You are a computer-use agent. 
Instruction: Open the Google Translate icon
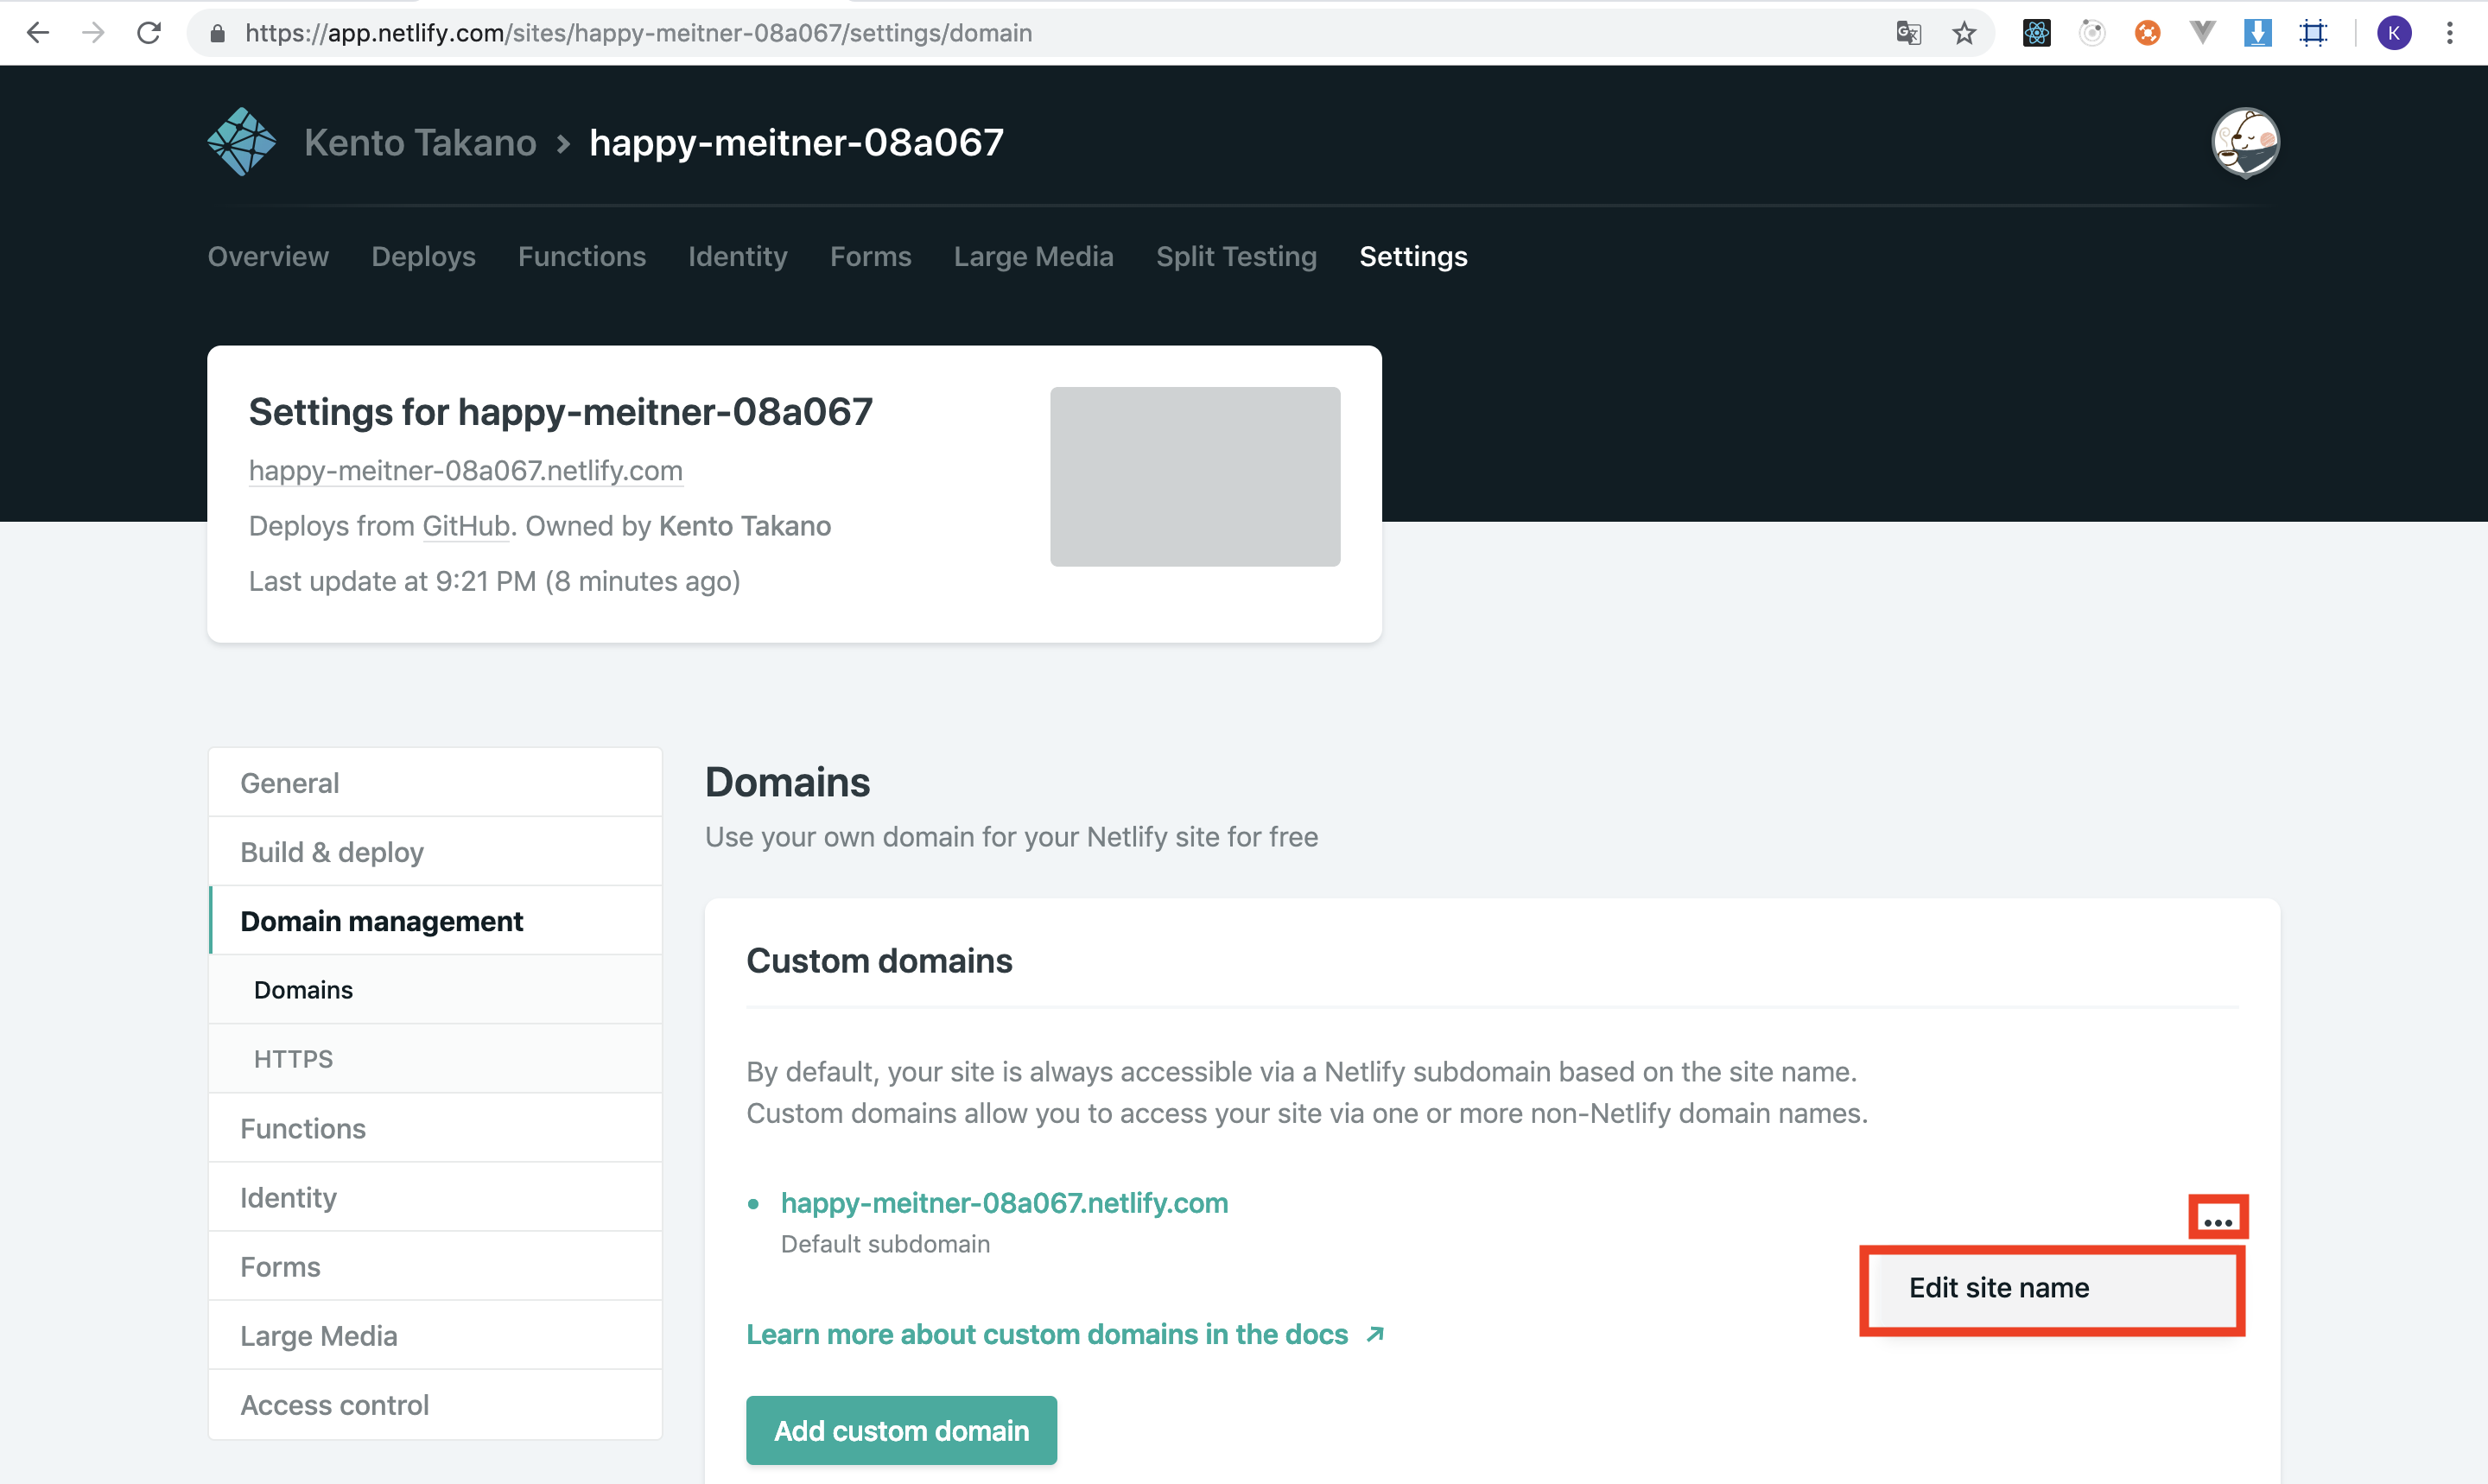click(x=1908, y=33)
